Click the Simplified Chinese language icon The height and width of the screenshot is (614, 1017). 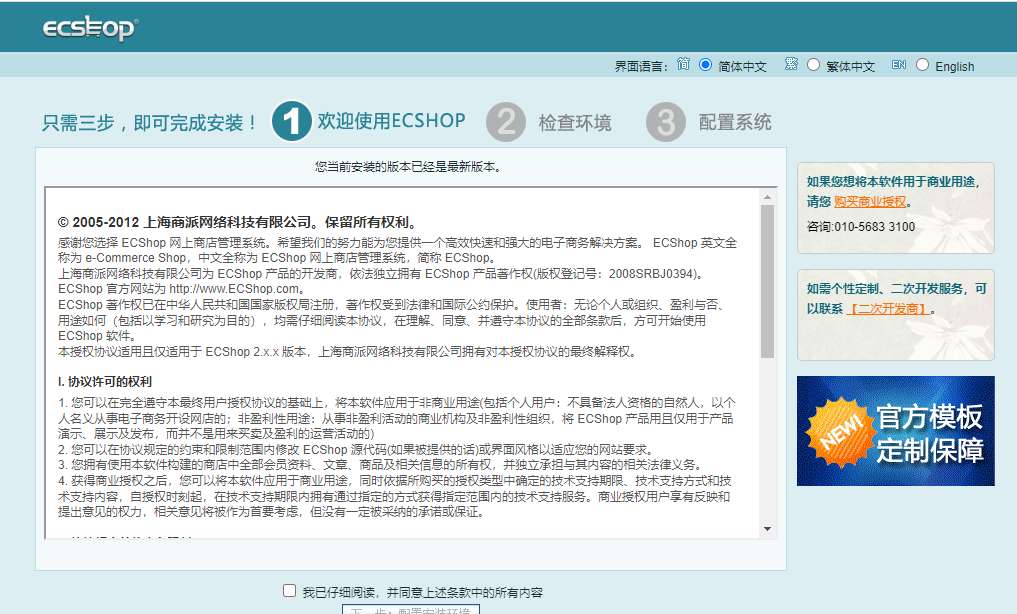[x=684, y=64]
